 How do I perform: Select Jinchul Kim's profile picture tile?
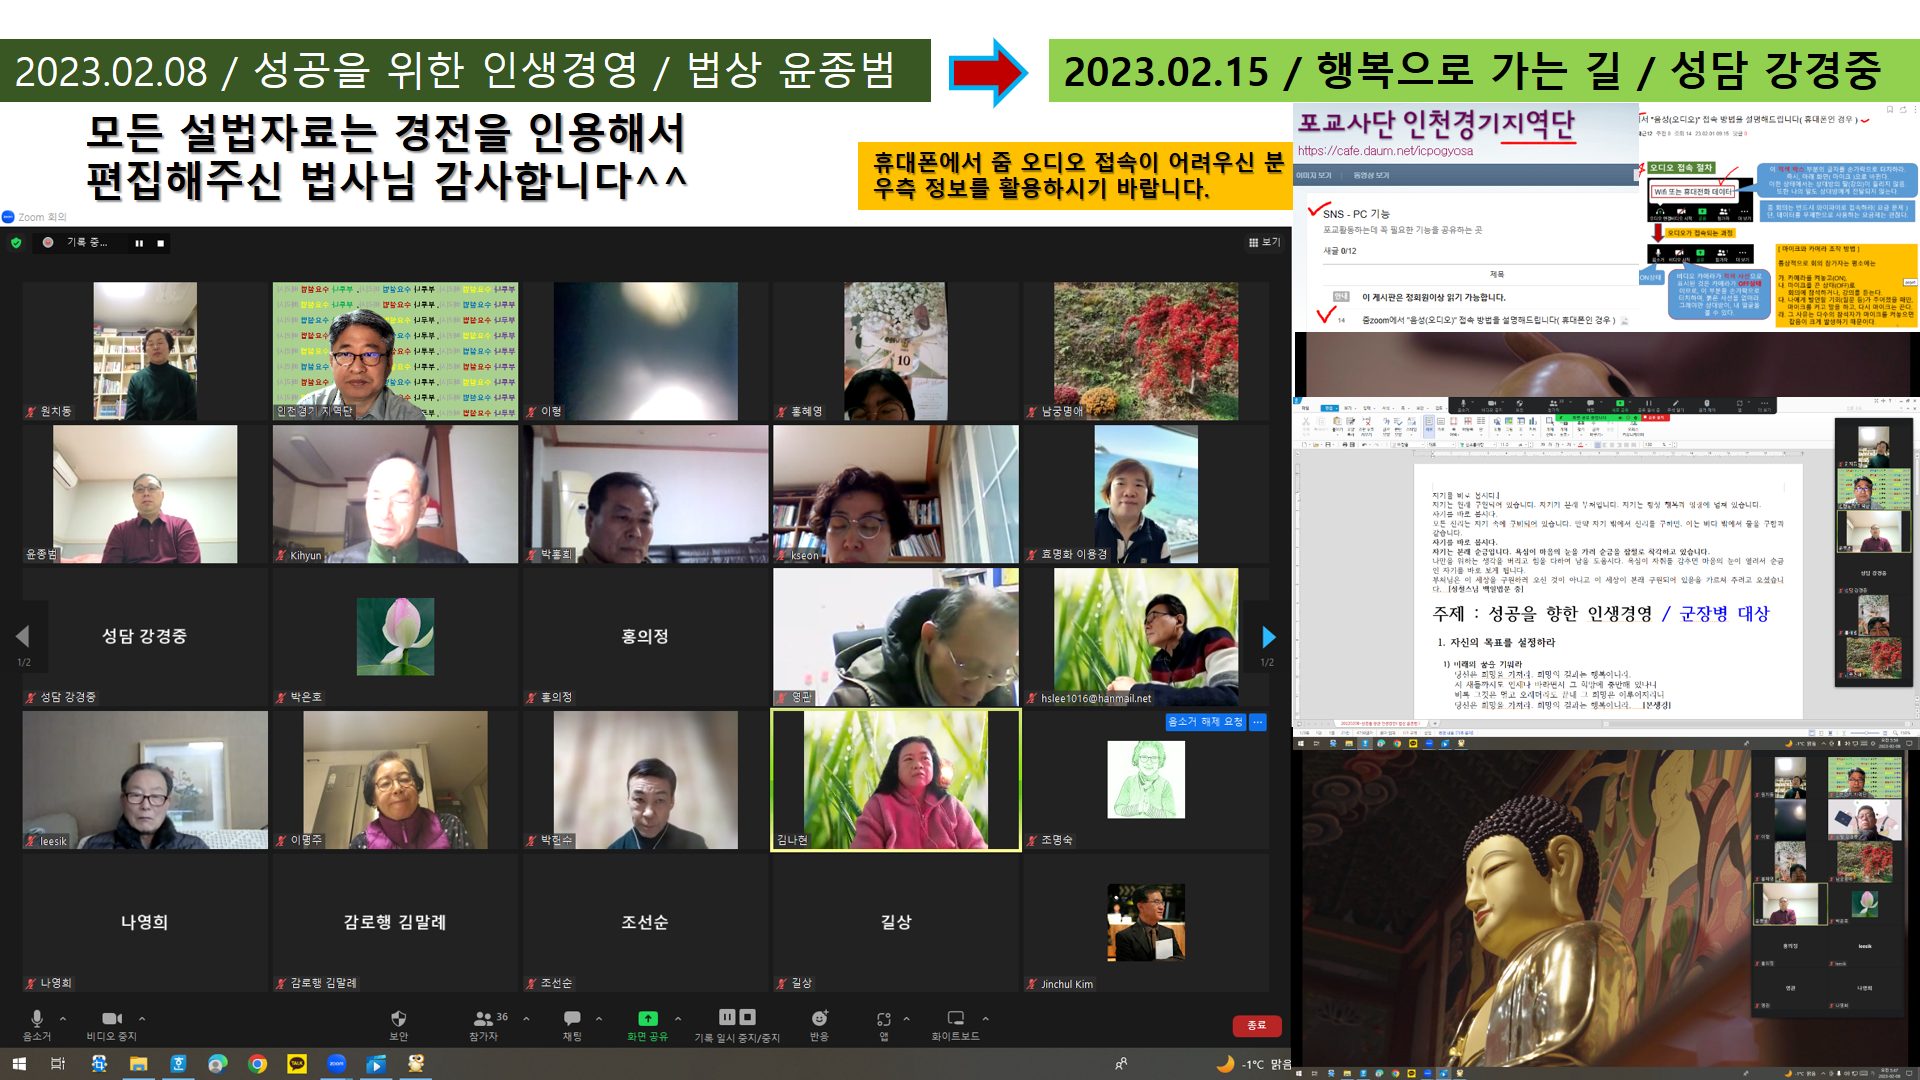tap(1146, 923)
